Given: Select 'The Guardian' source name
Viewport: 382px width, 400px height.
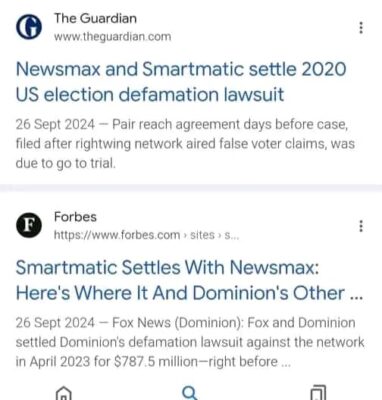Looking at the screenshot, I should pyautogui.click(x=95, y=18).
